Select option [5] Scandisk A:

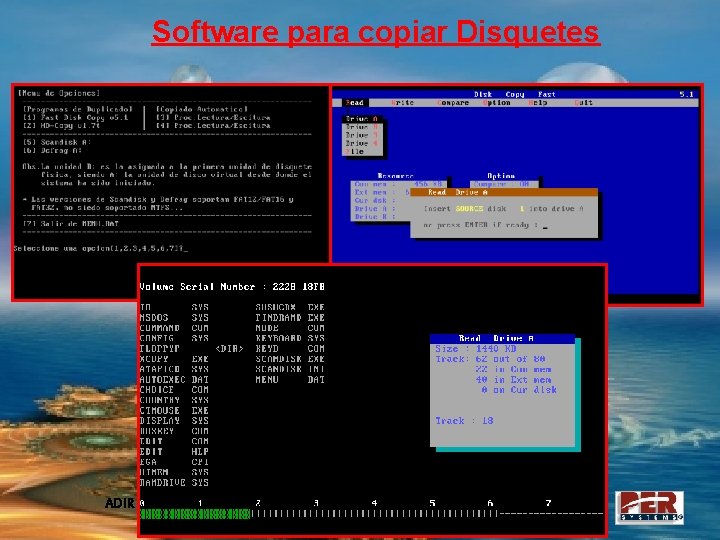point(57,142)
